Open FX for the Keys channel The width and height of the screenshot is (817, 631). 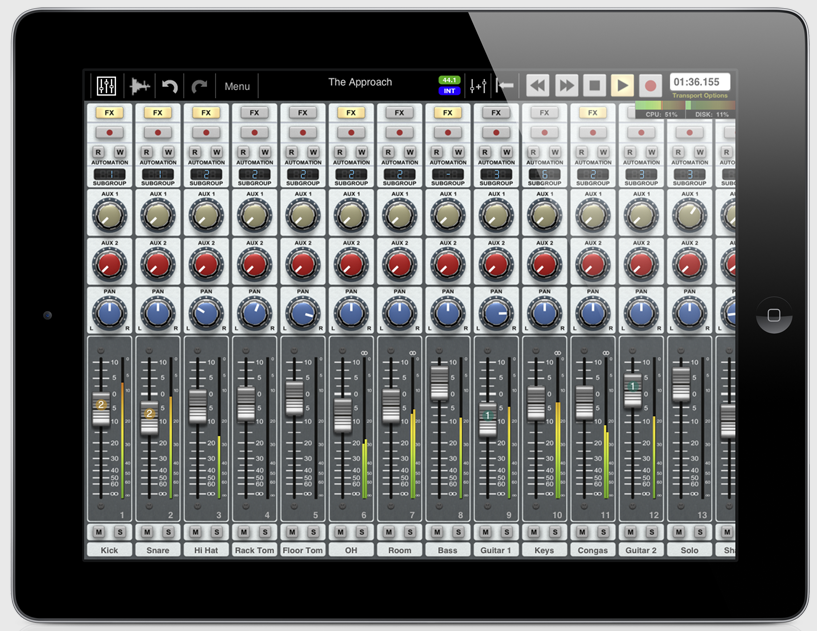point(544,113)
